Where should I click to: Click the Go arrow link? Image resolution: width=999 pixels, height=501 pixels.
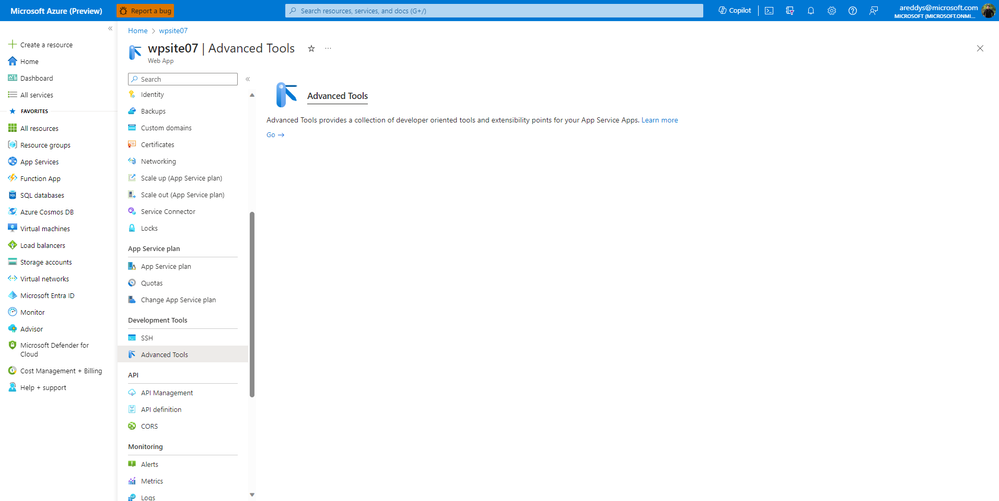pyautogui.click(x=275, y=135)
